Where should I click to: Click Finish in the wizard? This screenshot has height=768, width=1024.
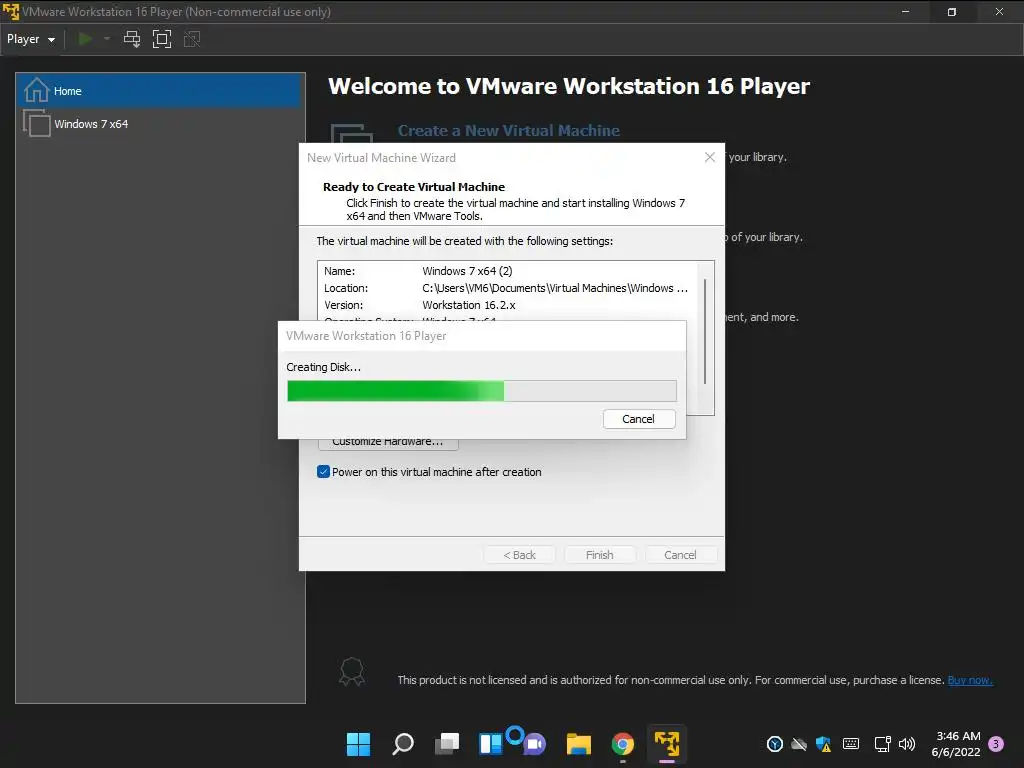(x=600, y=555)
